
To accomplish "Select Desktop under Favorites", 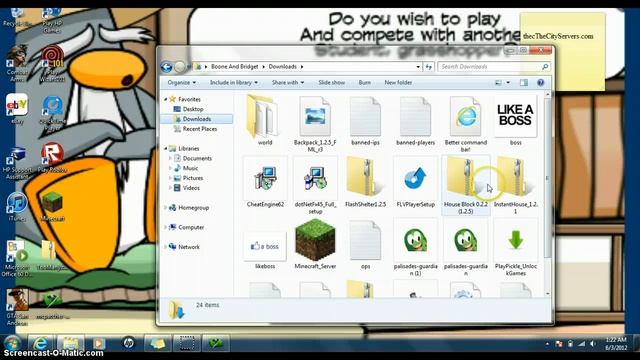I will (x=193, y=109).
